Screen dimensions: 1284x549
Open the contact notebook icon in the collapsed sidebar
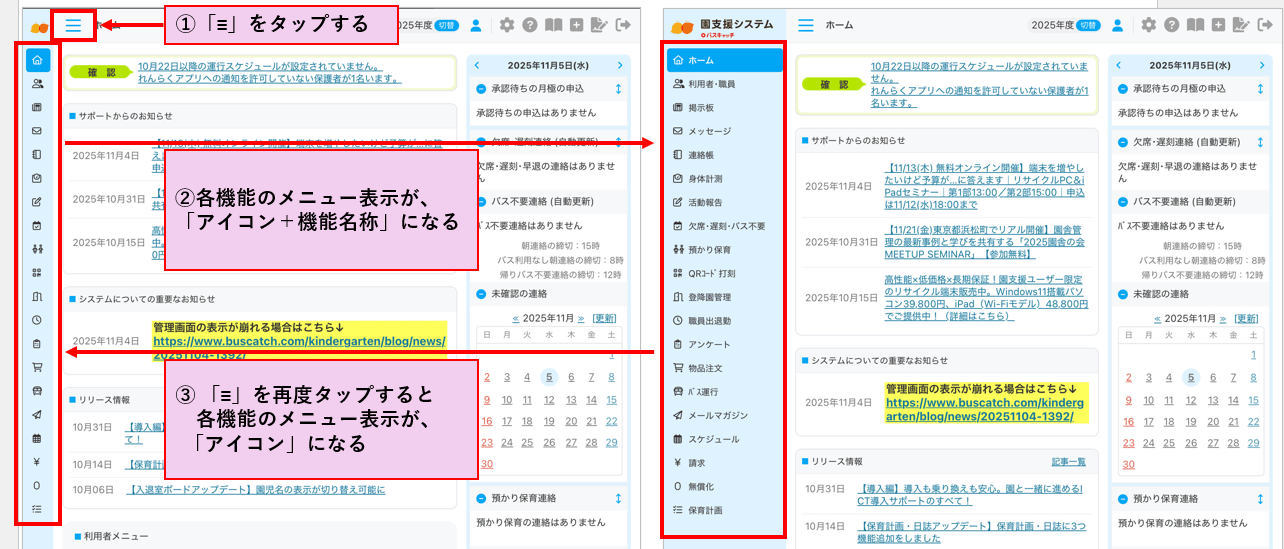38,155
